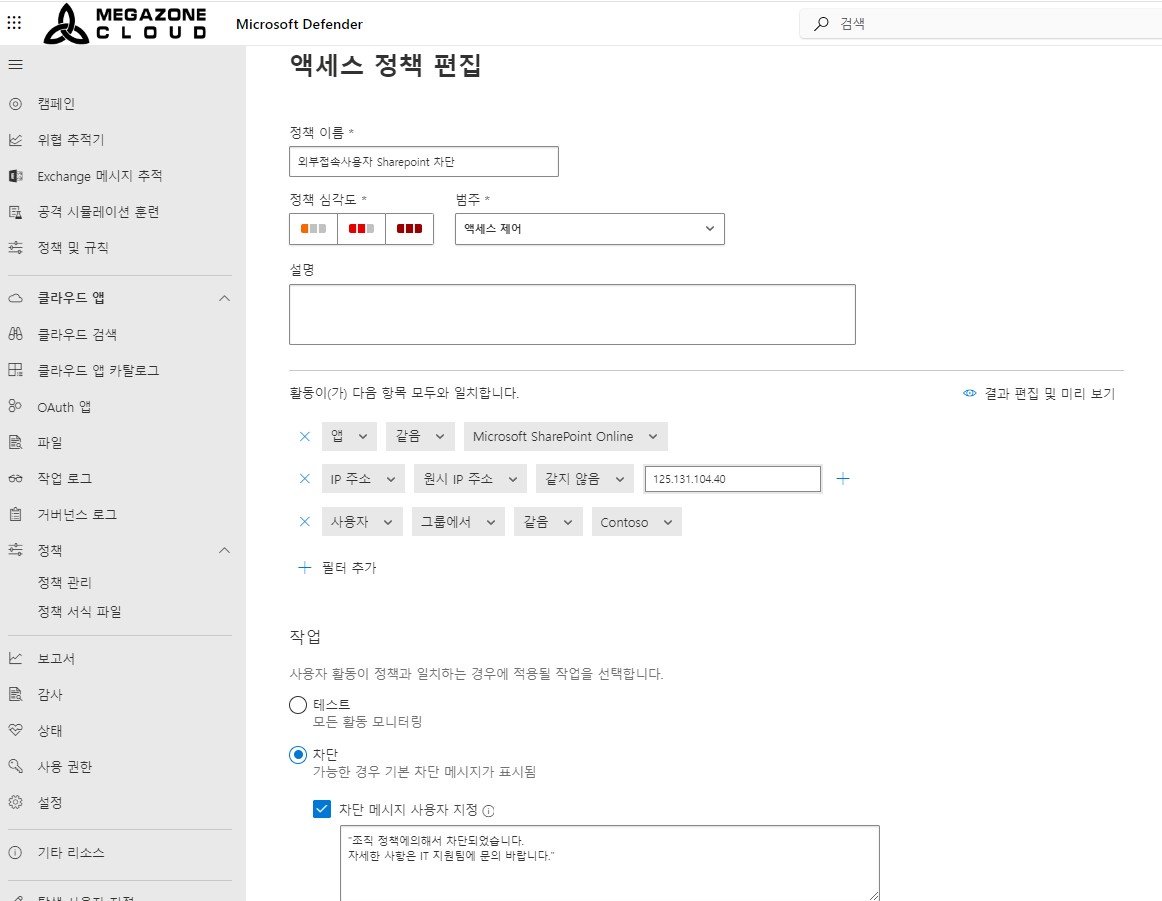1162x901 pixels.
Task: Select low severity orange swatch
Action: point(313,229)
